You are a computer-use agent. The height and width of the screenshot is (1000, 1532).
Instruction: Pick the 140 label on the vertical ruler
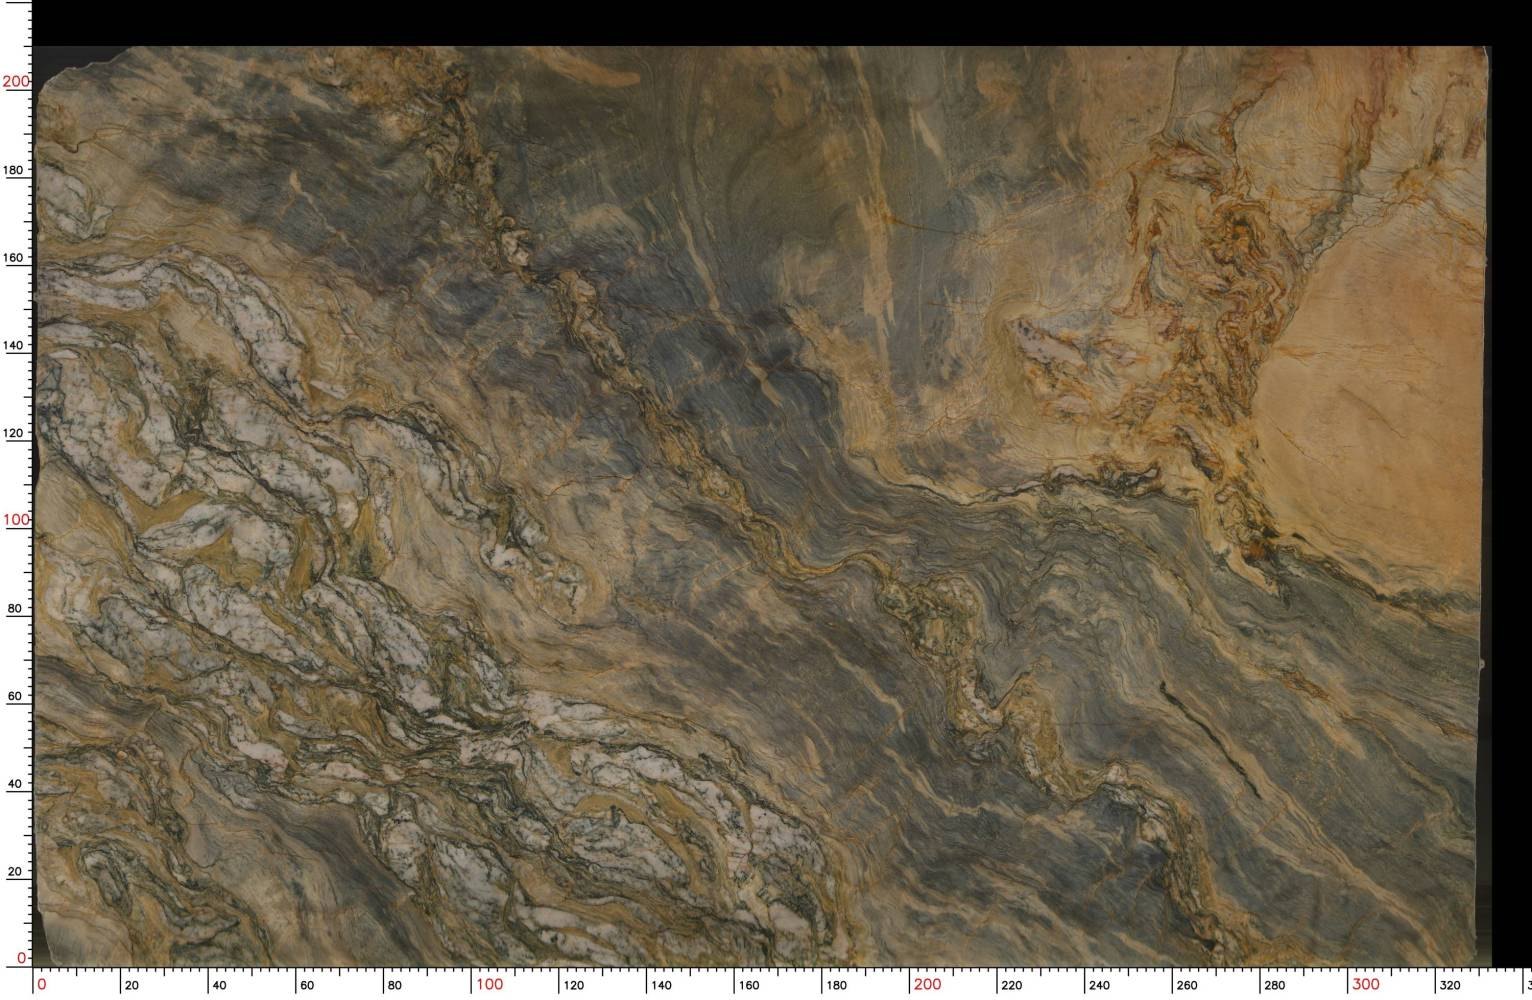[x=13, y=346]
